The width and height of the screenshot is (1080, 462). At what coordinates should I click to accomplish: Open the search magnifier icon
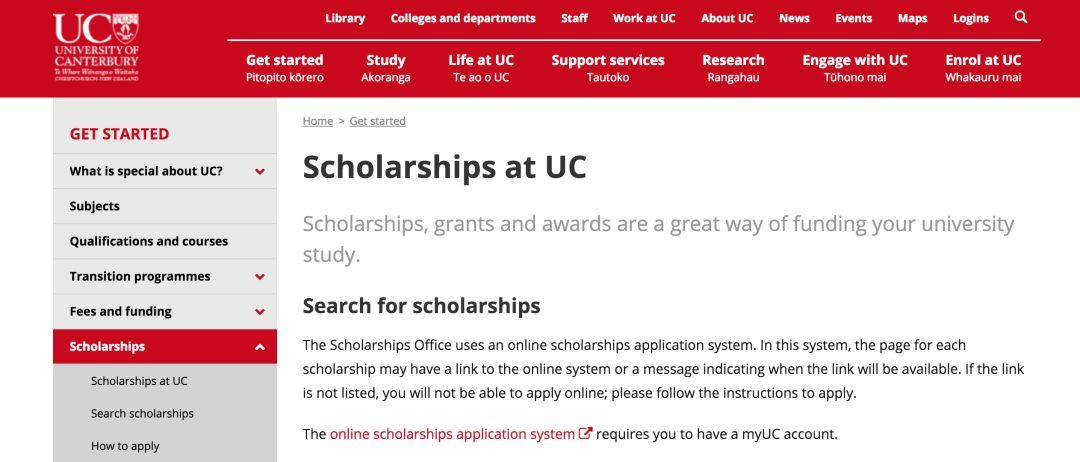[1021, 17]
